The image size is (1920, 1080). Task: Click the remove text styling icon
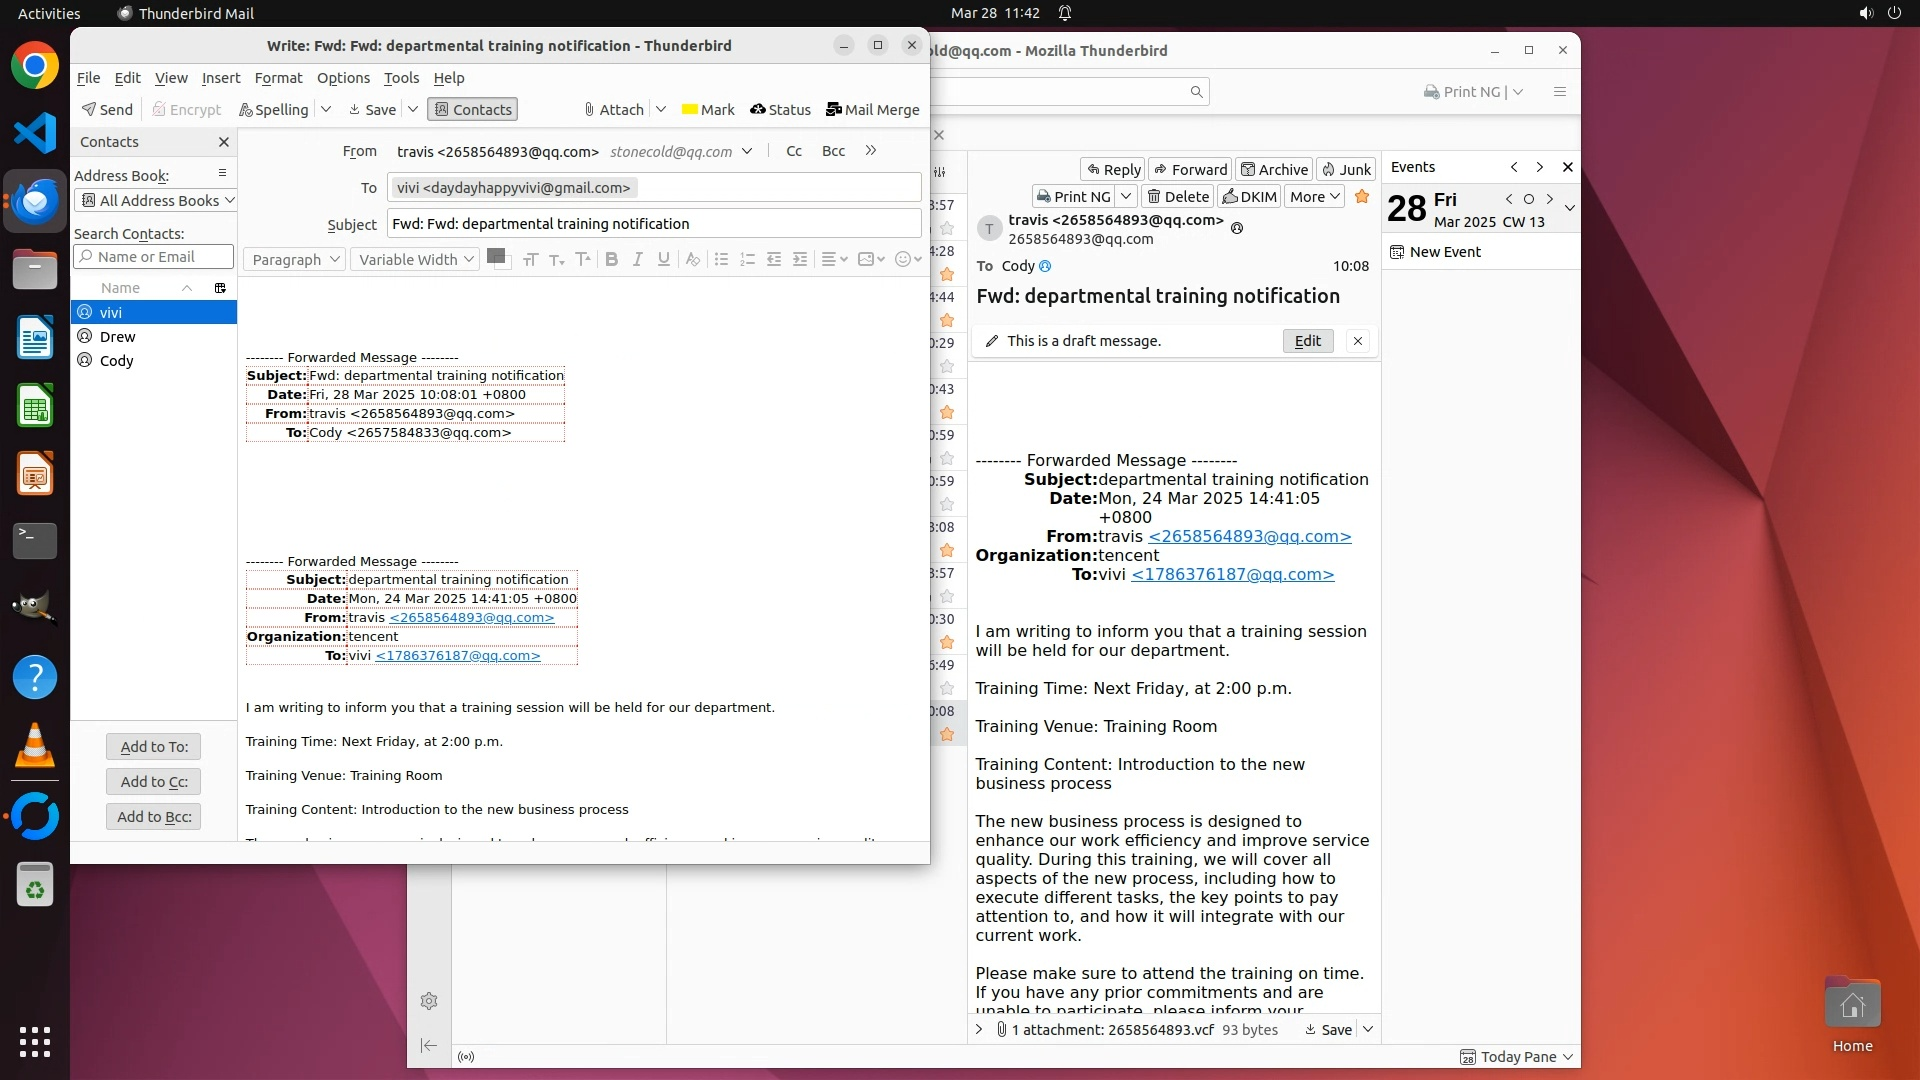point(692,259)
